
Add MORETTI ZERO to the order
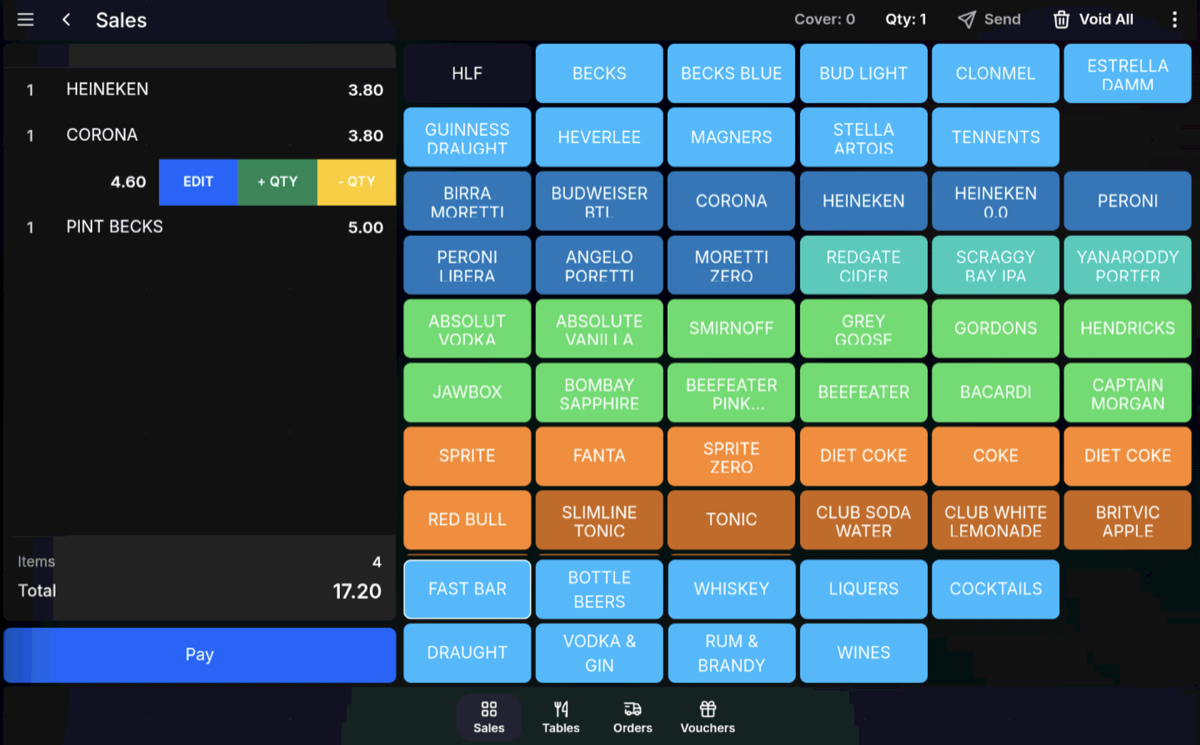point(731,265)
